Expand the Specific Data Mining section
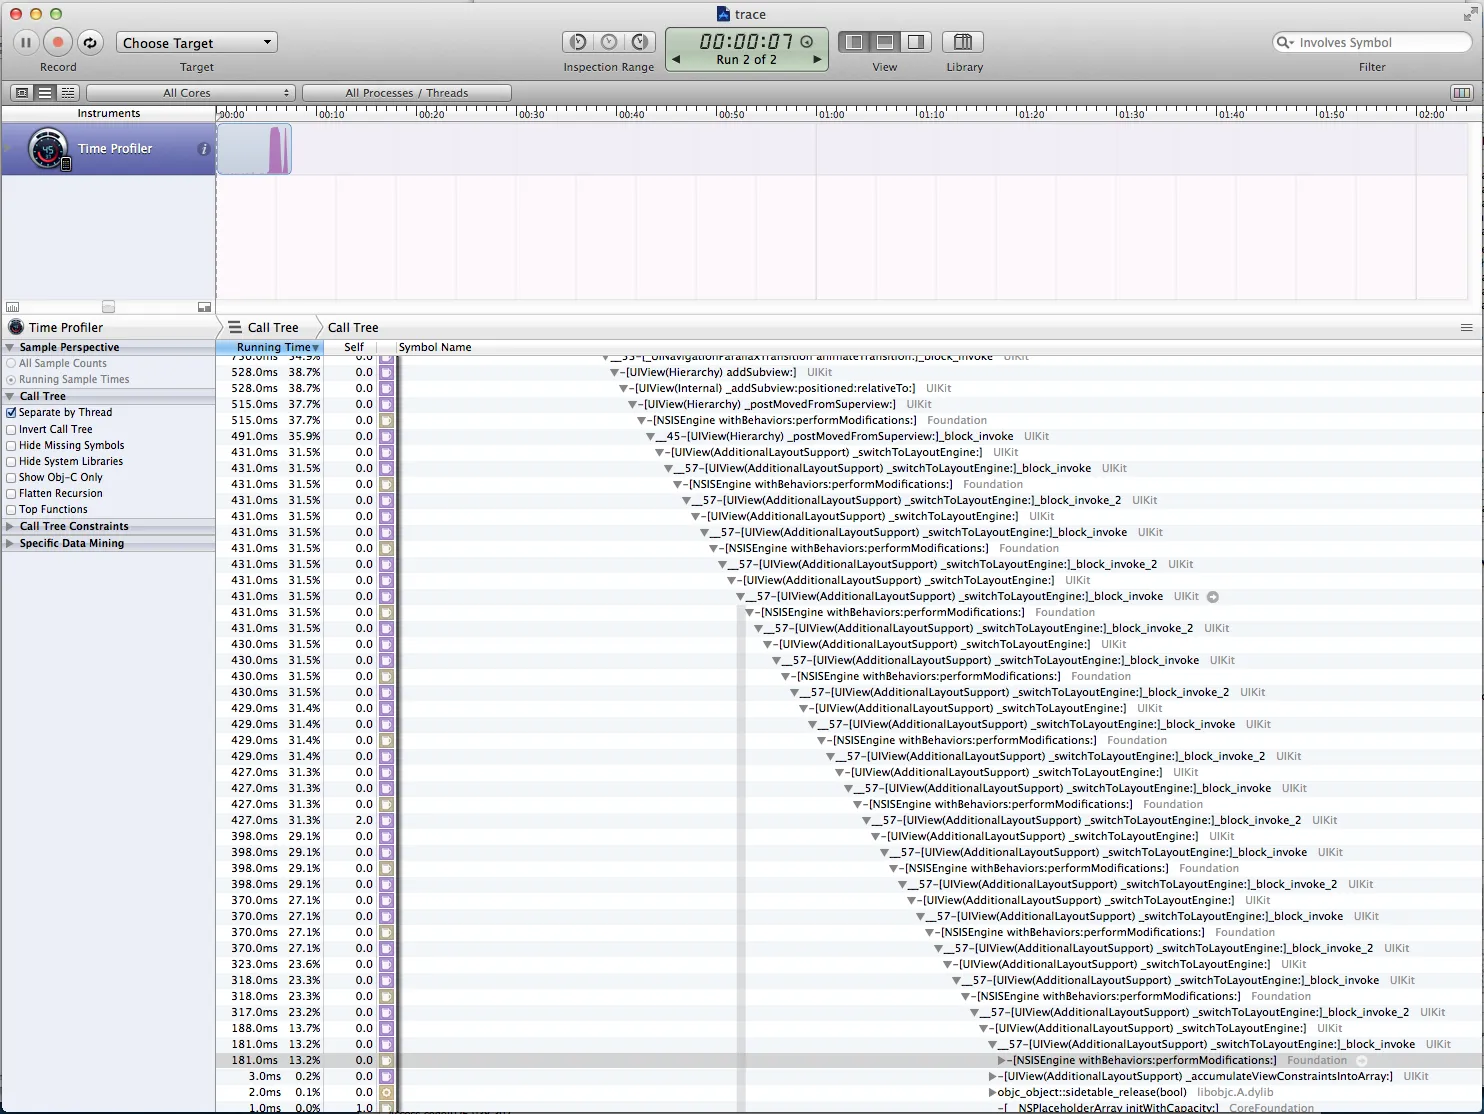 (10, 543)
